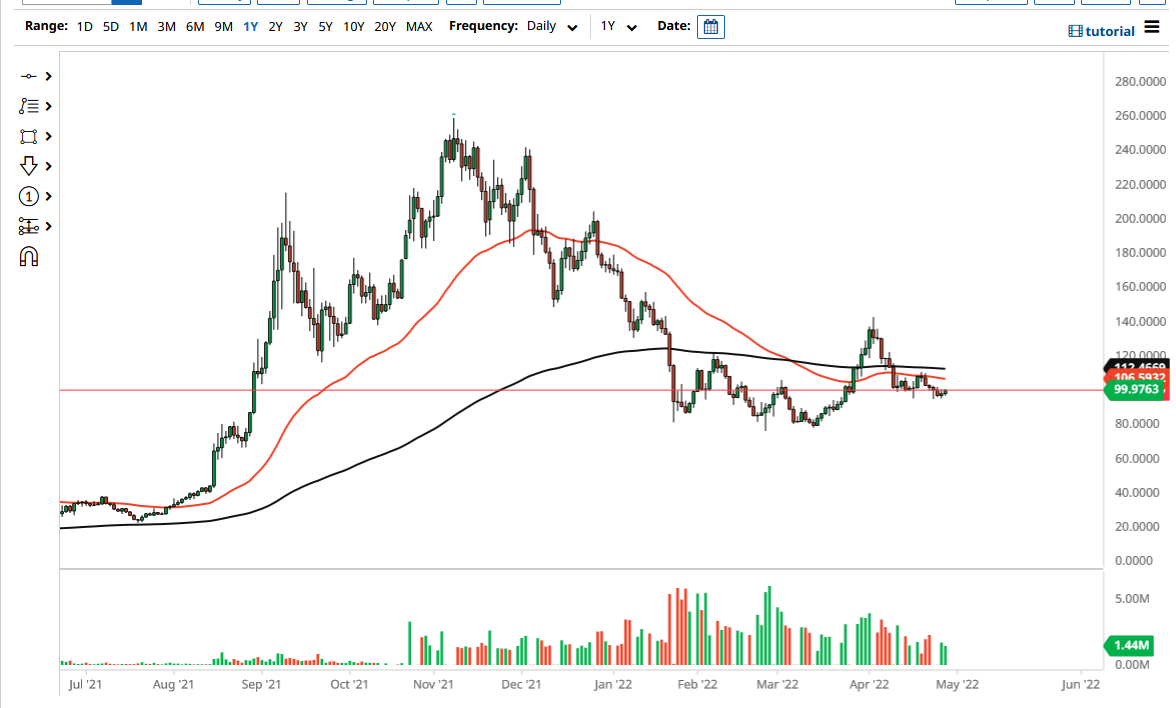1176x708 pixels.
Task: Select the numbered callout tool
Action: pos(29,196)
